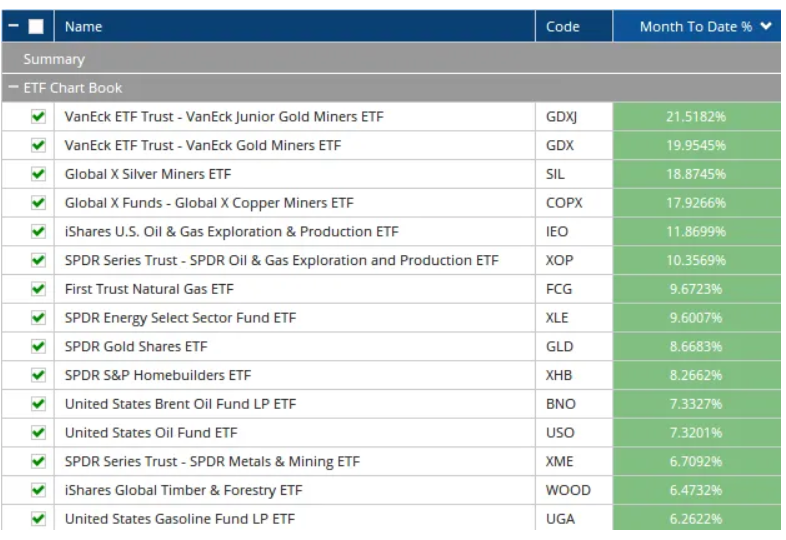
Task: Toggle checkbox for SPDR Gold Shares ETF
Action: click(x=39, y=347)
